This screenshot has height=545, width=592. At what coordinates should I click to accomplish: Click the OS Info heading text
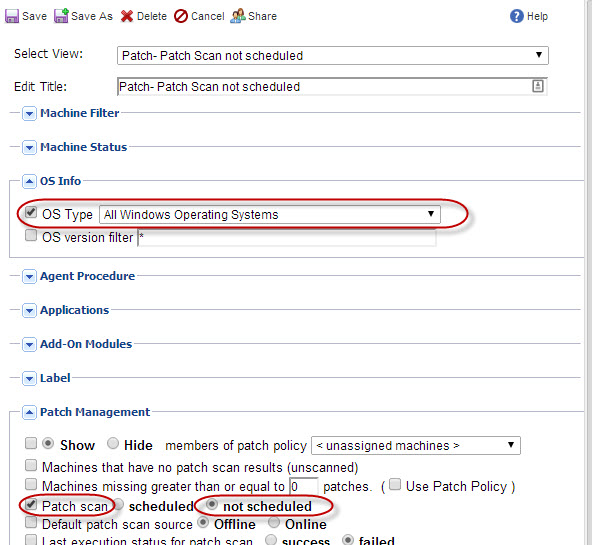60,181
